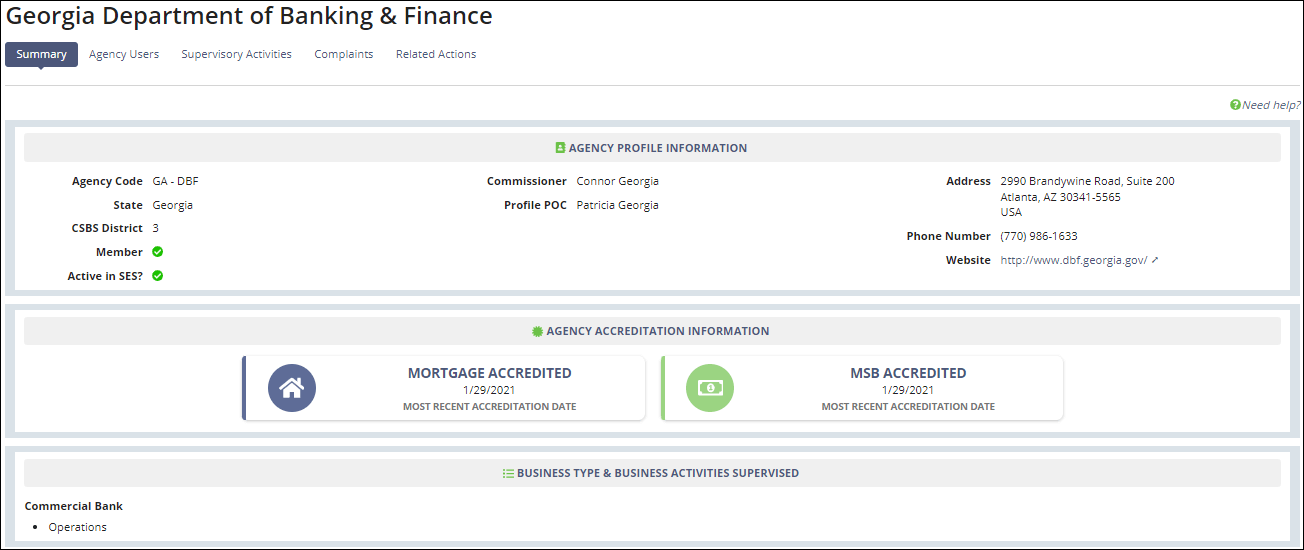Screen dimensions: 1304x550
Task: Click the Agency Accreditation Information seal icon
Action: click(x=537, y=331)
